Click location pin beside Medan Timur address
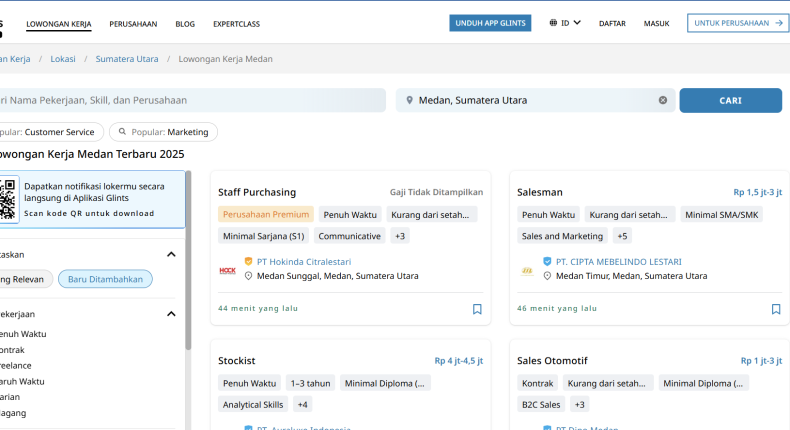Viewport: 790px width, 430px height. coord(547,276)
